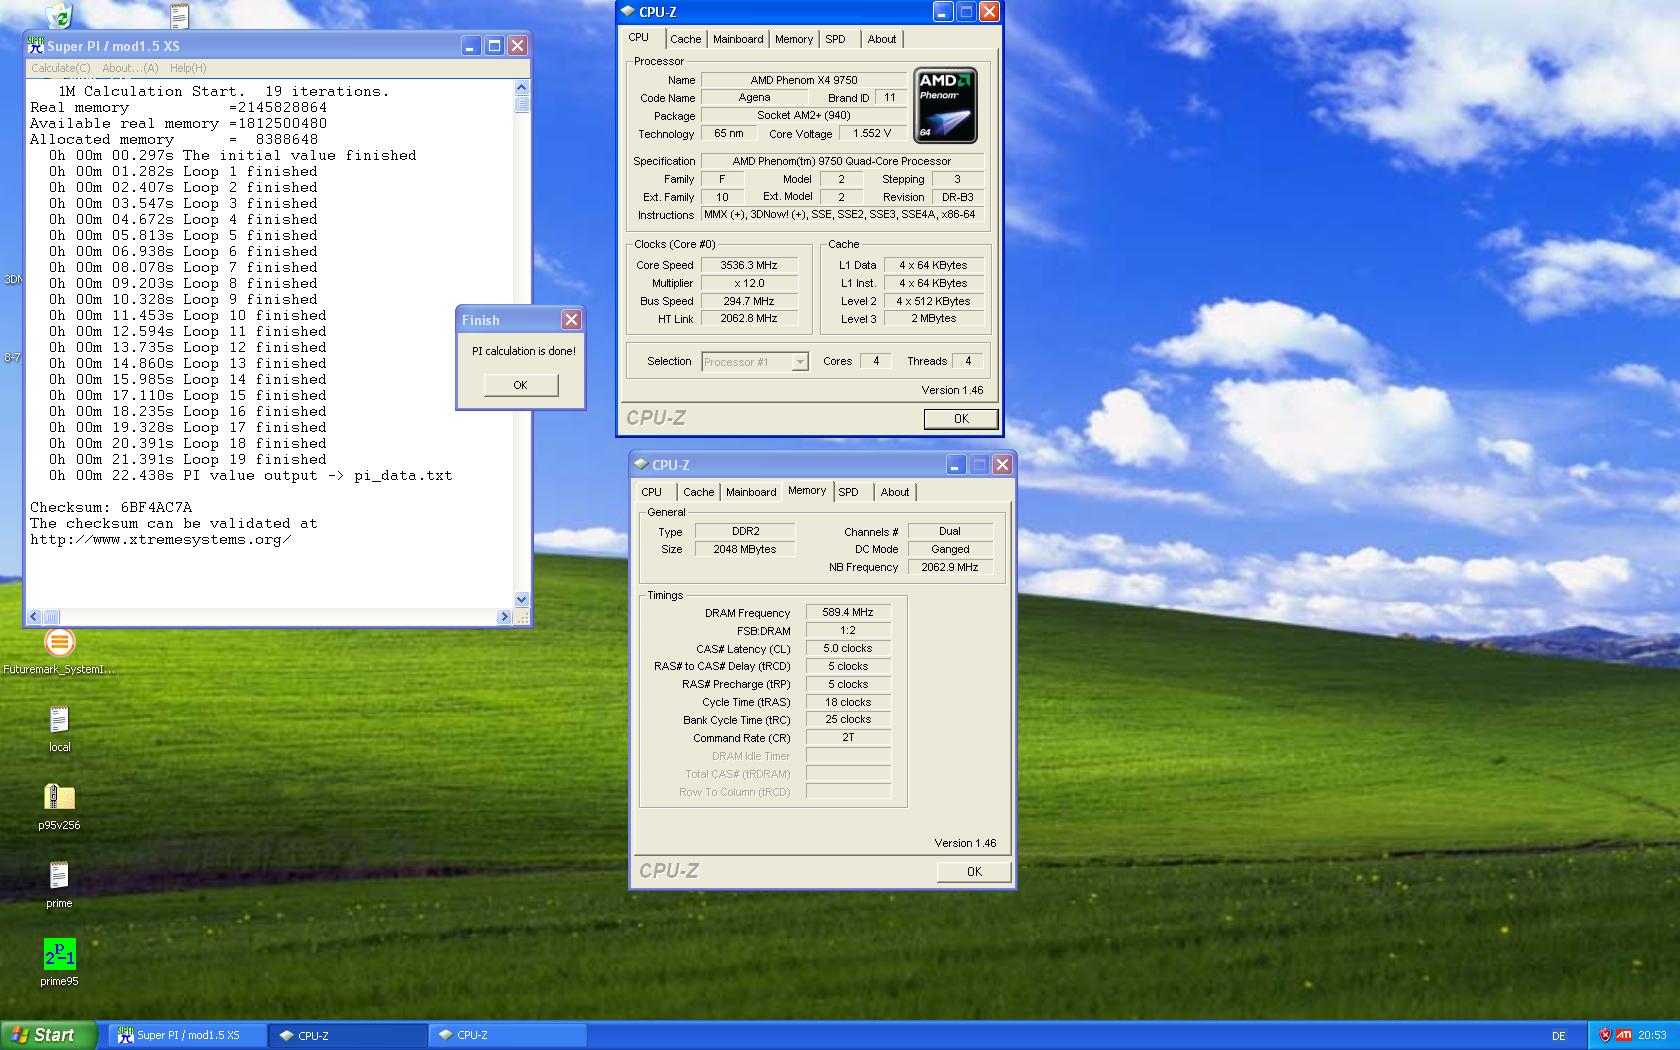Select Cache tab in lower CPU-Z window
Screen dimensions: 1680x1050
(x=698, y=492)
